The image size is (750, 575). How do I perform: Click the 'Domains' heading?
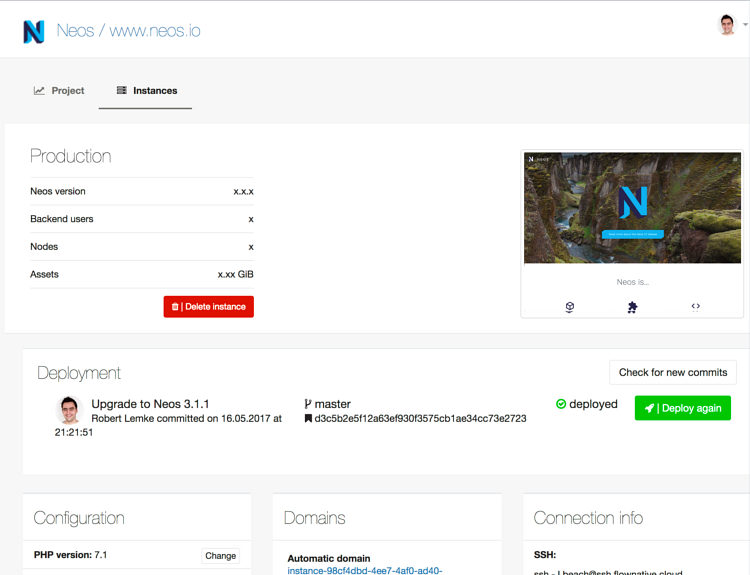click(314, 518)
